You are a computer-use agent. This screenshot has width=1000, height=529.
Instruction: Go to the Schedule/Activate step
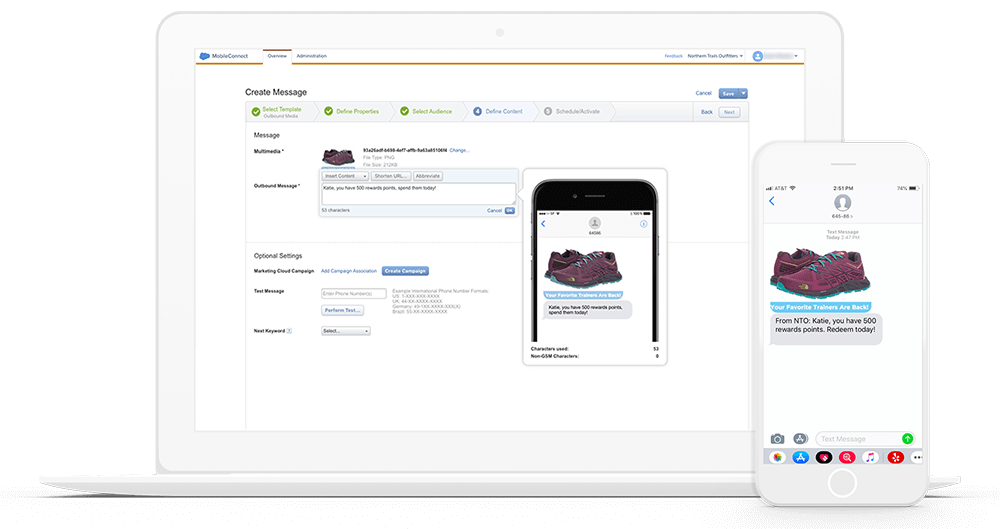(x=577, y=111)
